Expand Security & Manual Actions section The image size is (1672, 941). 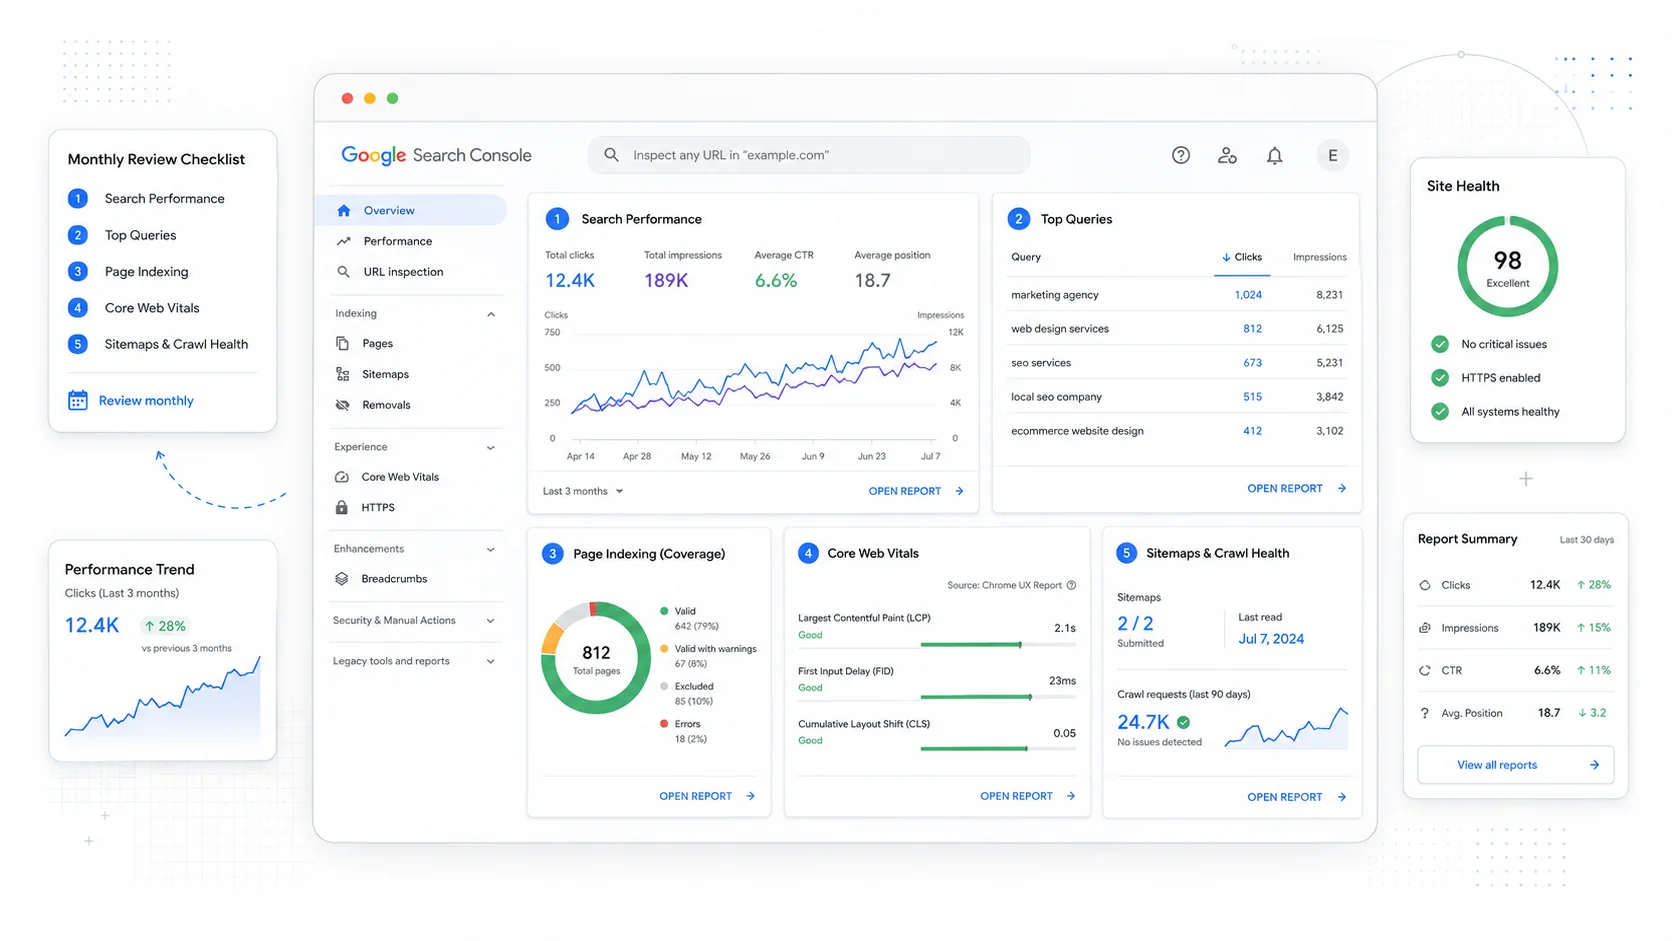491,621
